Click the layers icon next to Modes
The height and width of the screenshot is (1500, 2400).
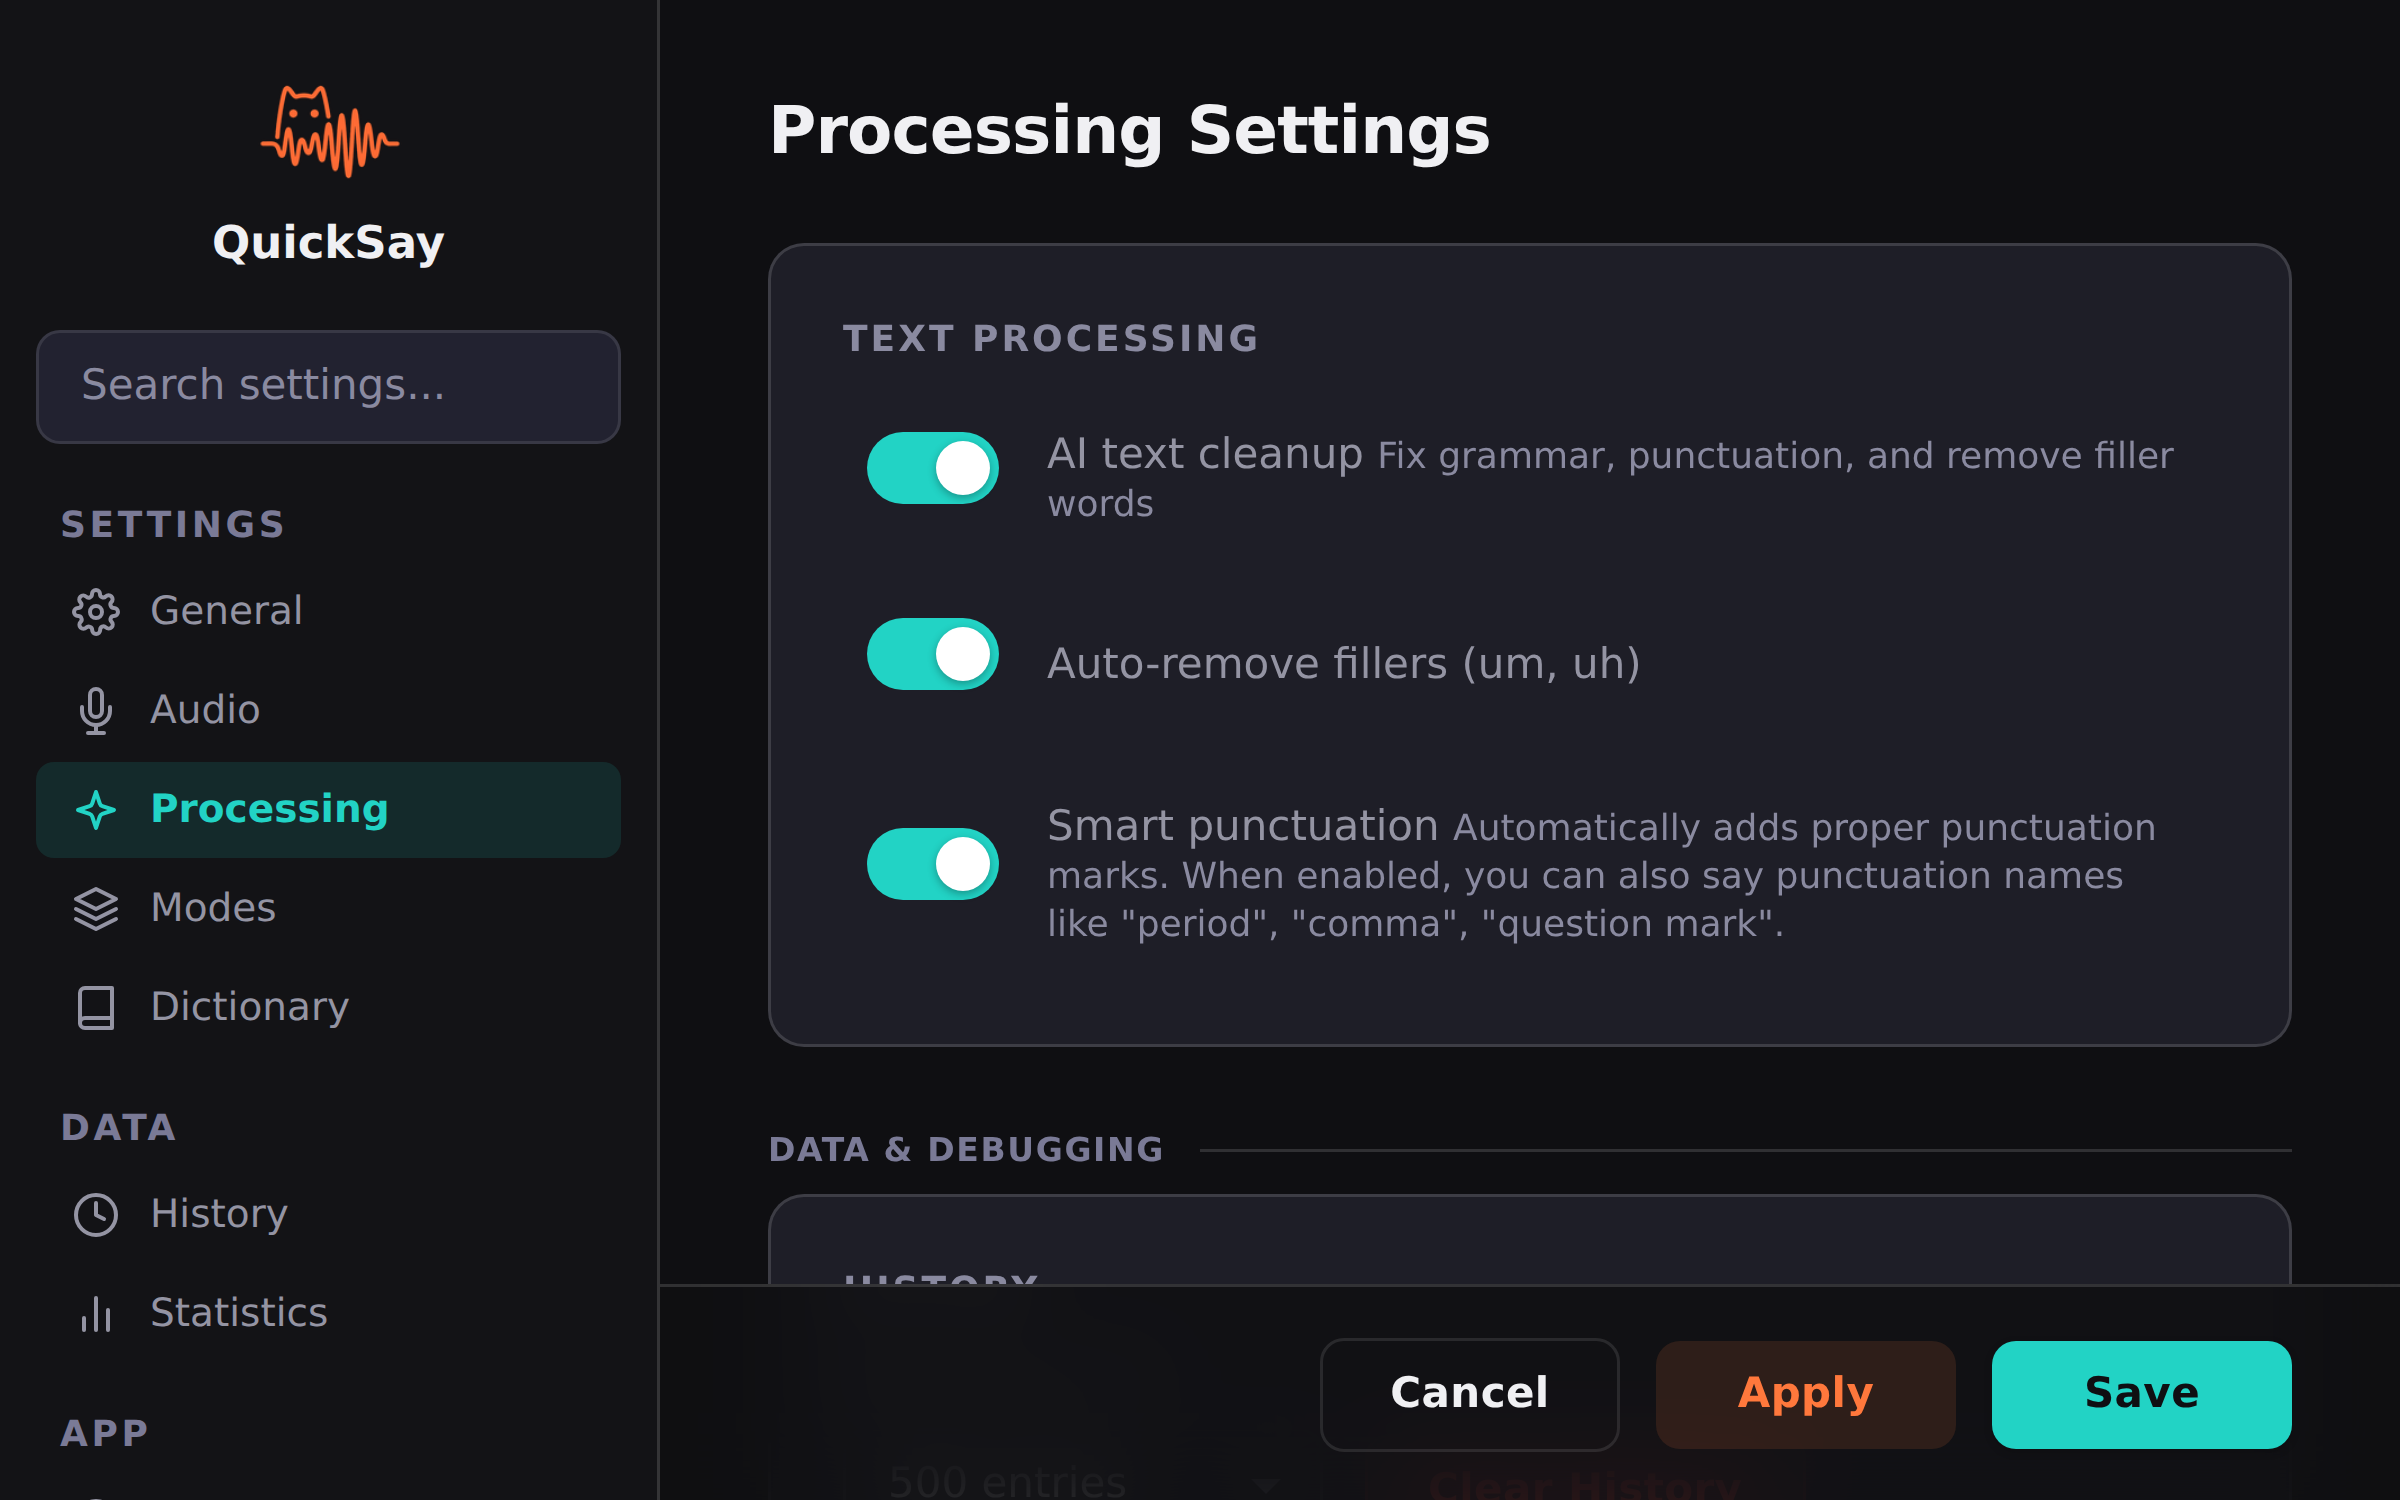(x=96, y=908)
